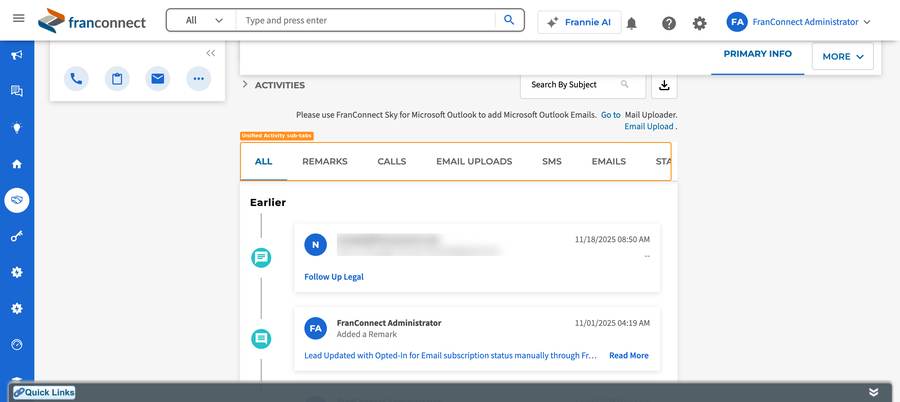Viewport: 900px width, 402px height.
Task: Select the CALLS tab
Action: [392, 162]
